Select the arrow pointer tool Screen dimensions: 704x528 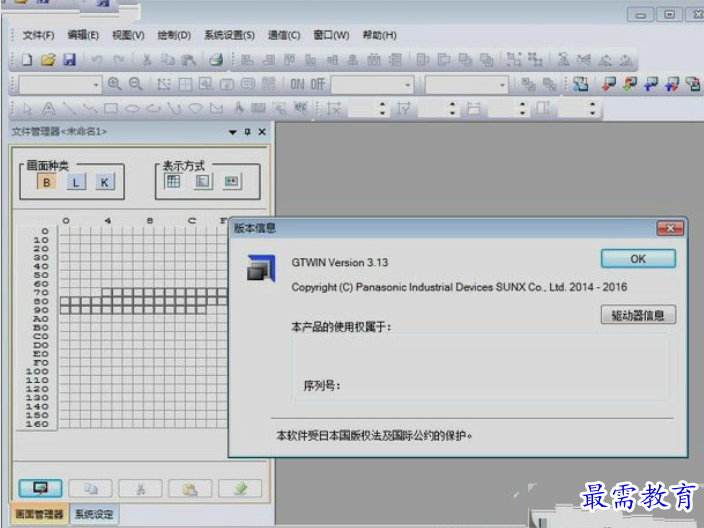[27, 109]
